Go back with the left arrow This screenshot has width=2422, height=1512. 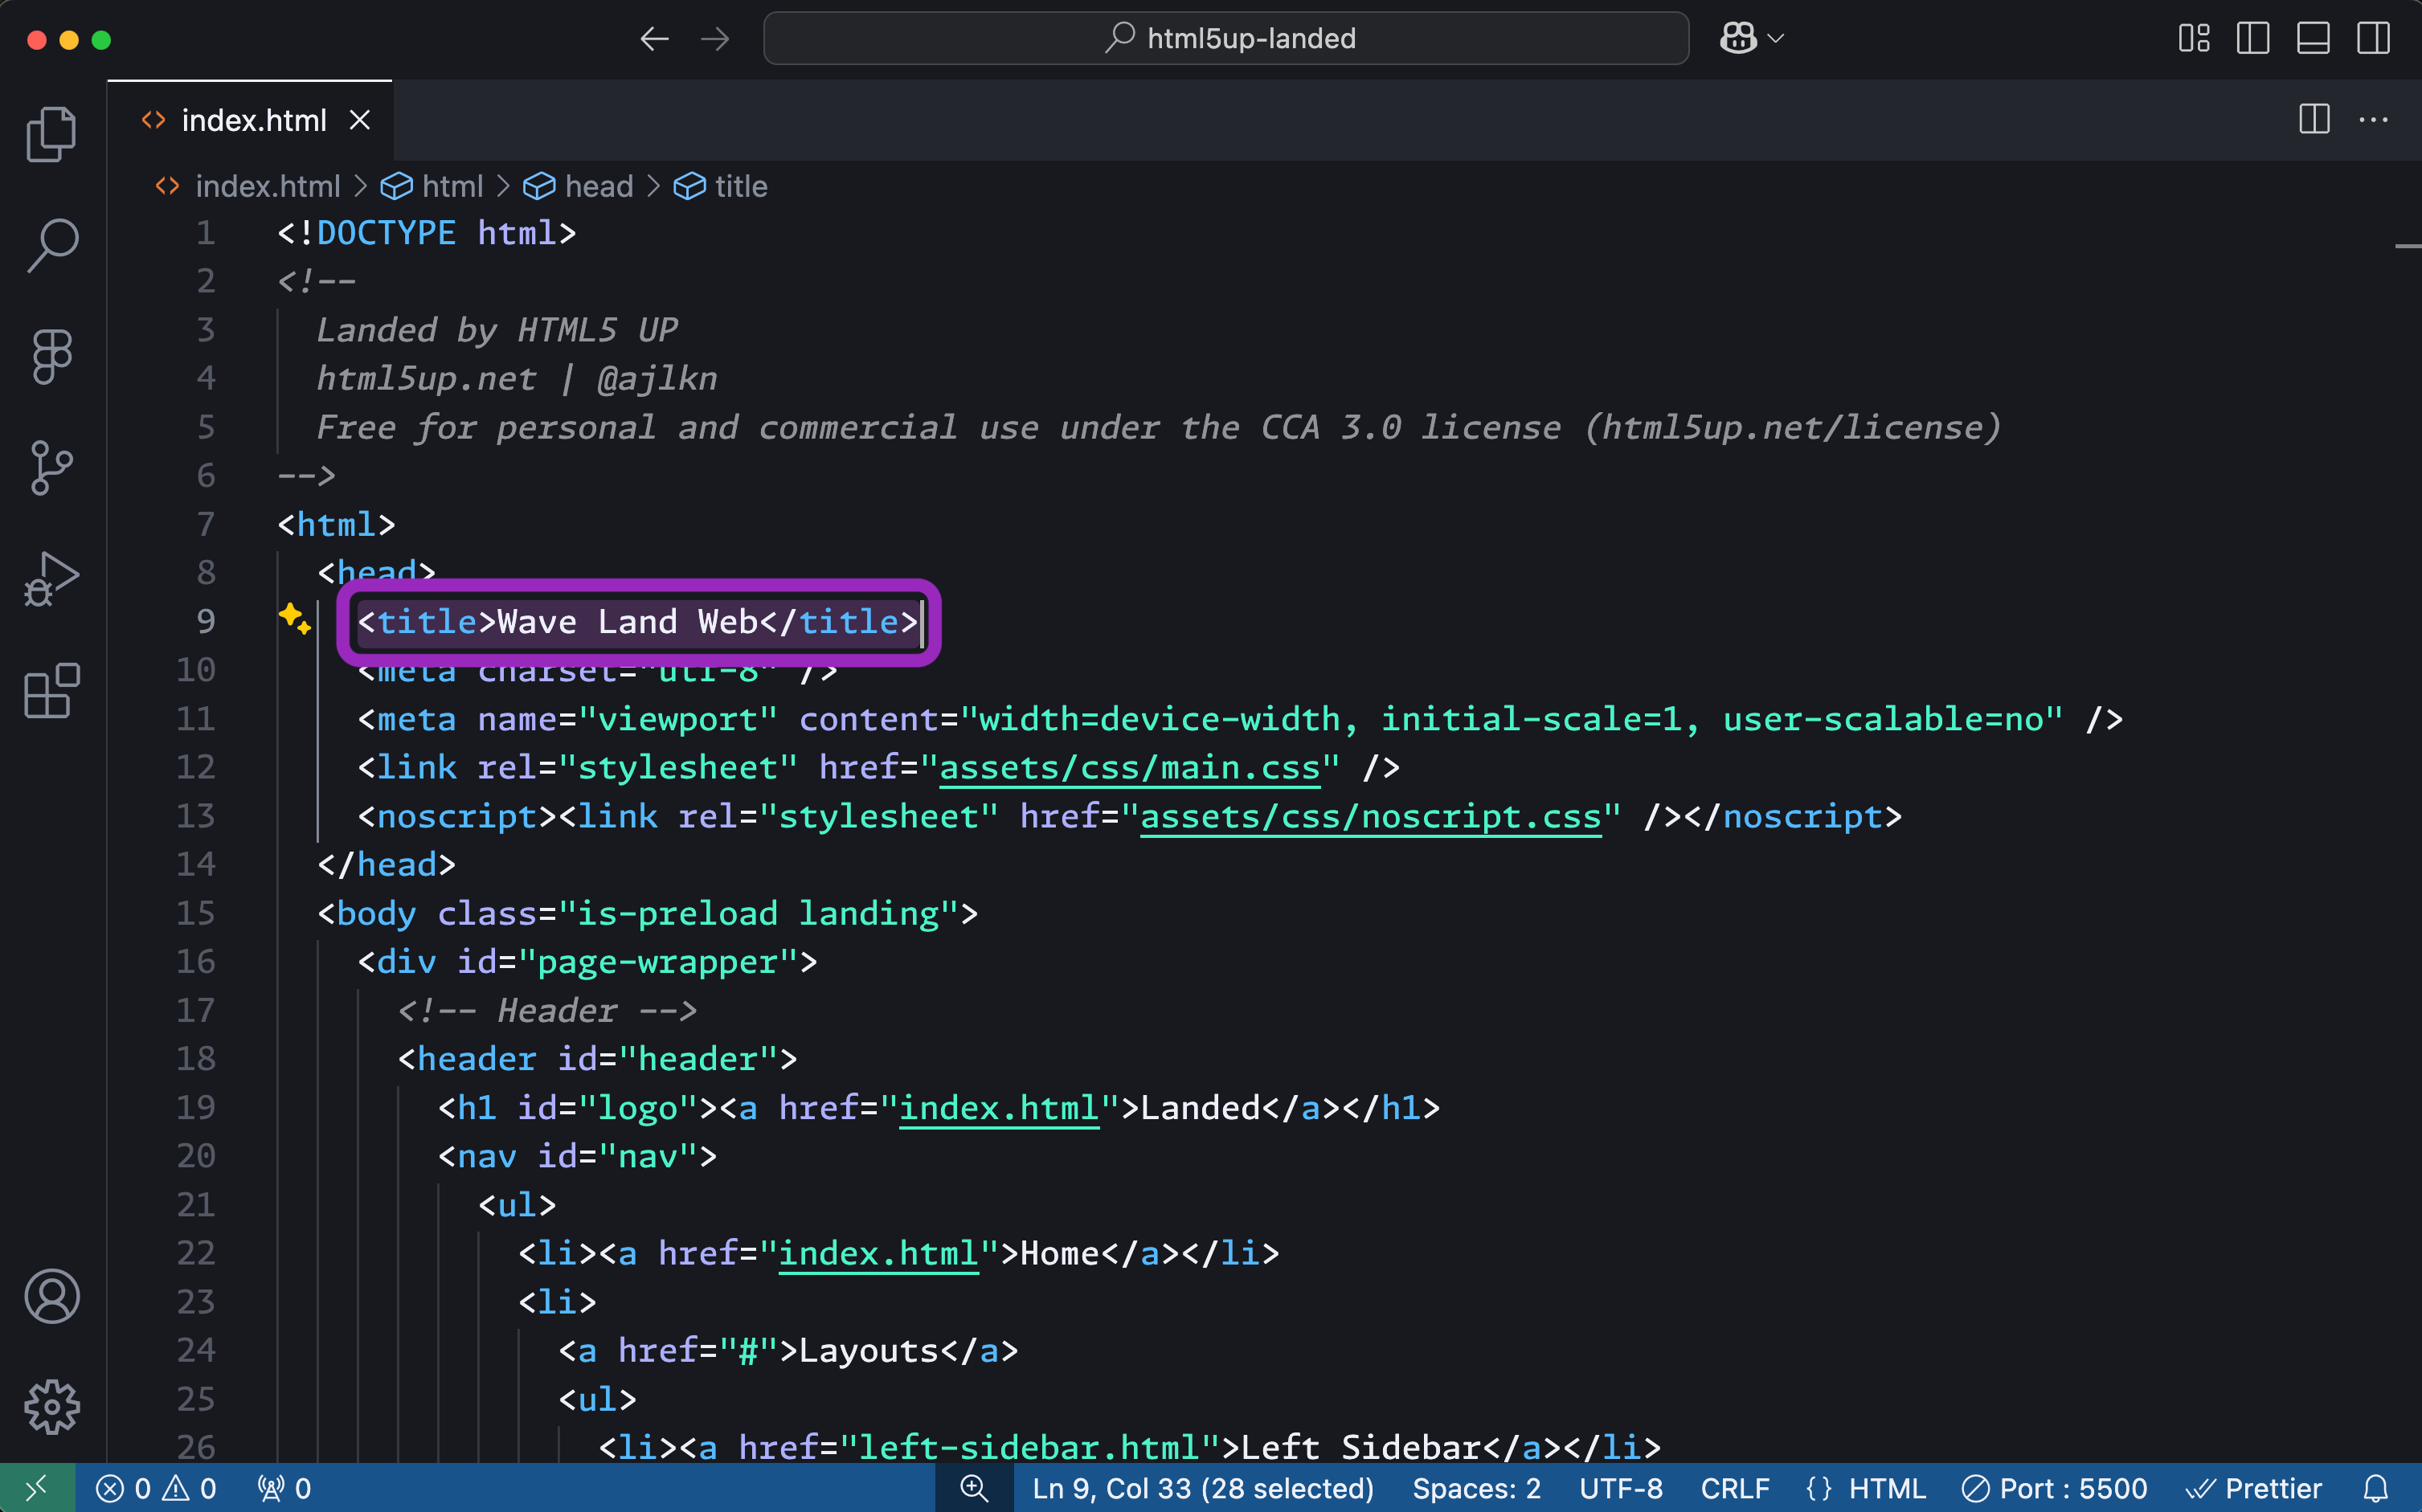(654, 39)
